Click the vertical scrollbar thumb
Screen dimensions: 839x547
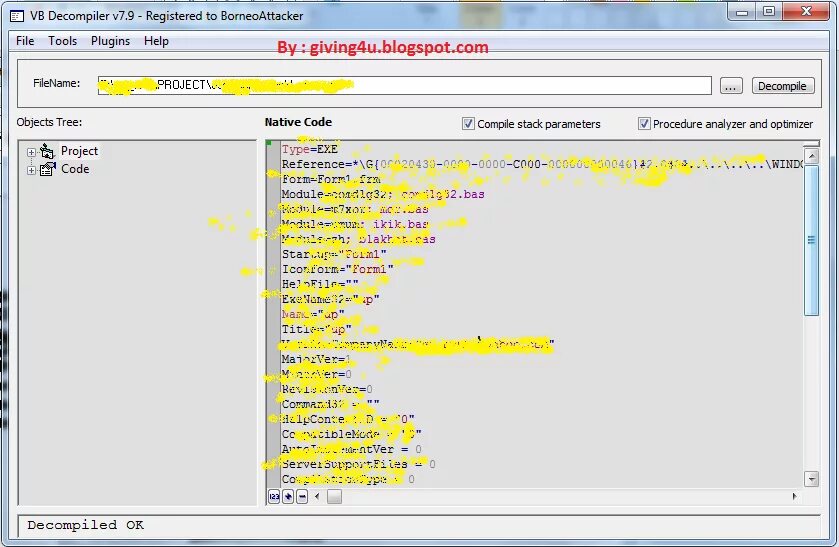[812, 240]
